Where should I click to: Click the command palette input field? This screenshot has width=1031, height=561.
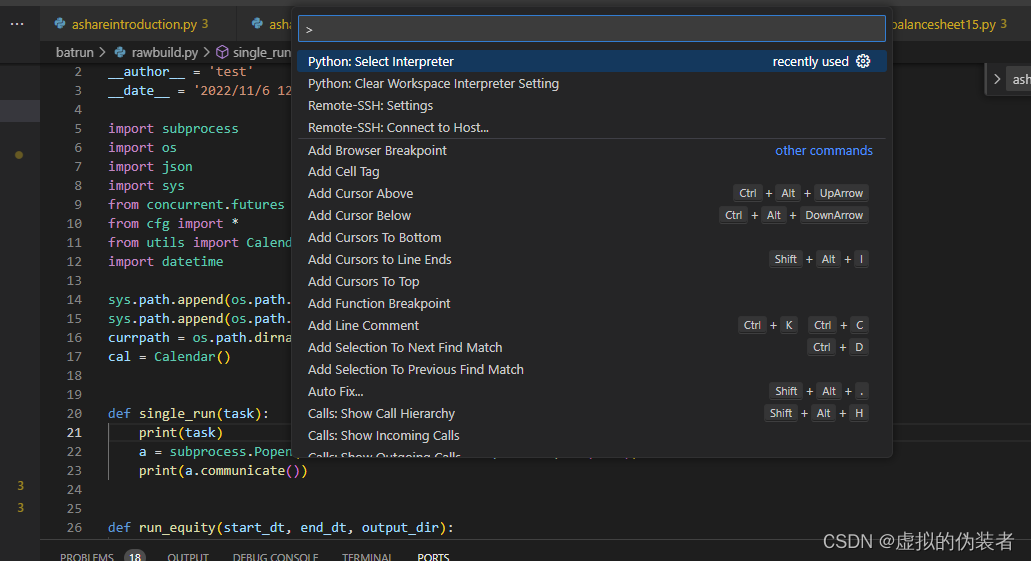coord(591,29)
